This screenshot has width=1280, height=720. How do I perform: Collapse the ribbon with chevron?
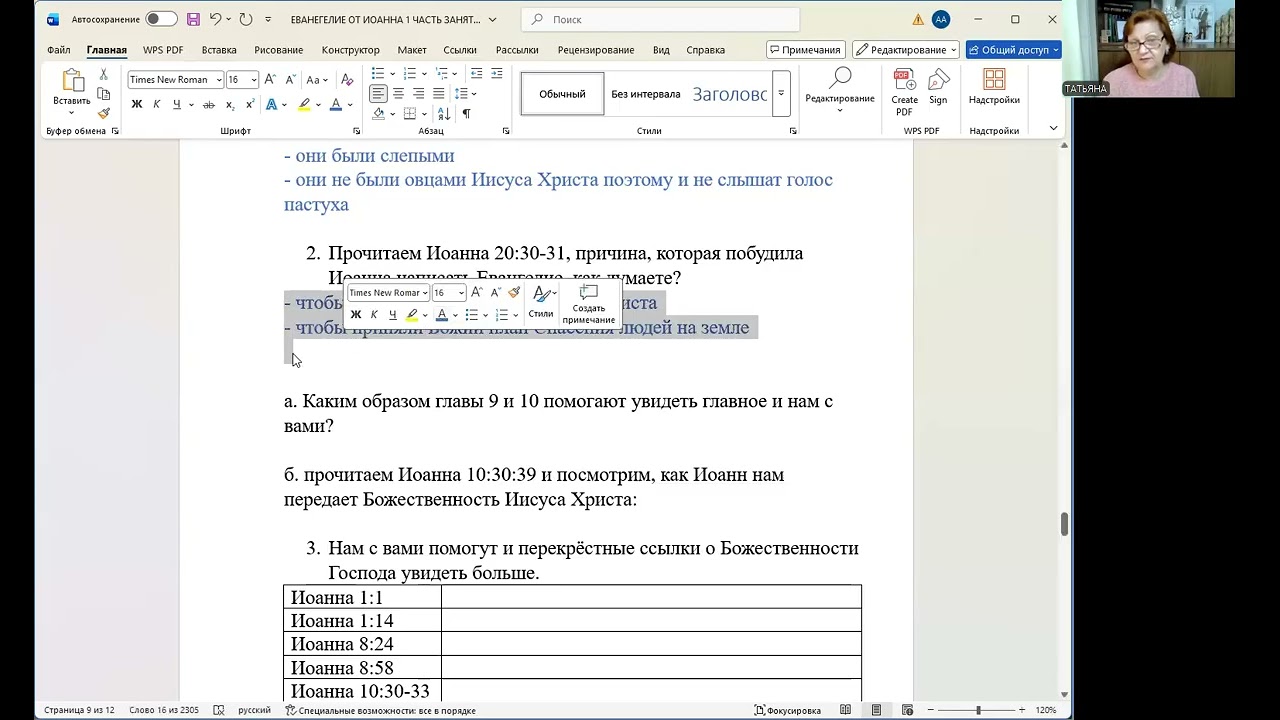[1053, 129]
